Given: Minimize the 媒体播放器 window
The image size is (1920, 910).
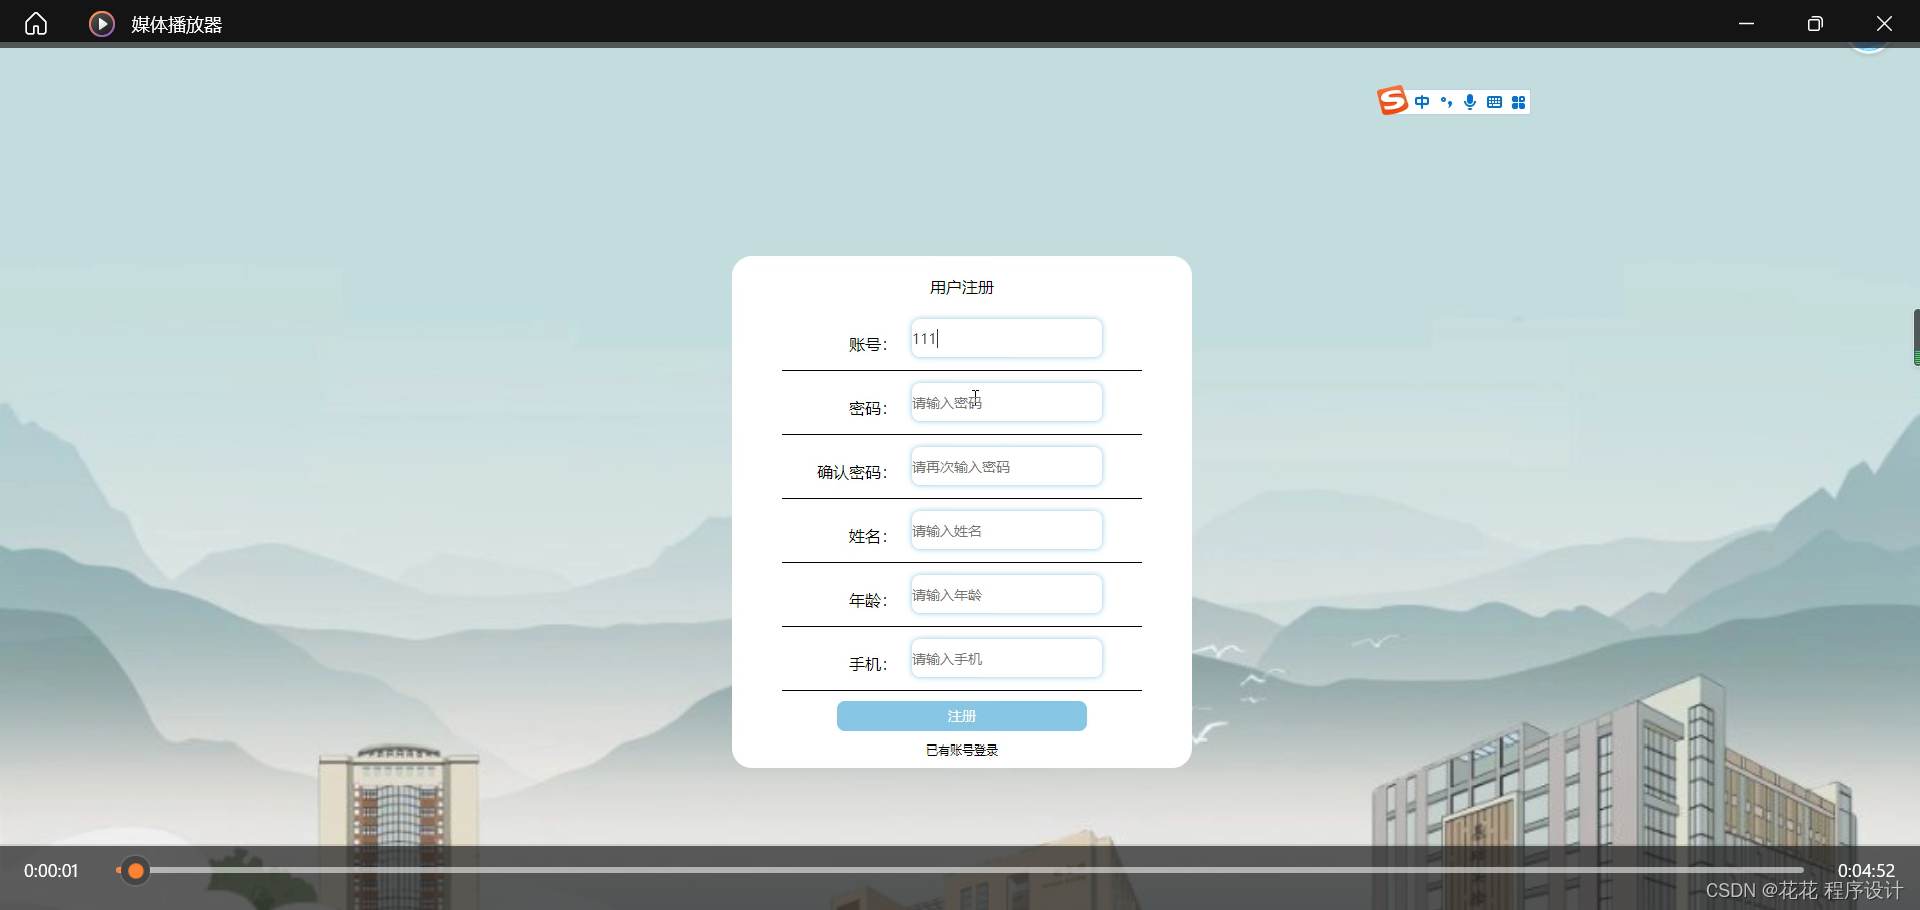Looking at the screenshot, I should (1746, 23).
